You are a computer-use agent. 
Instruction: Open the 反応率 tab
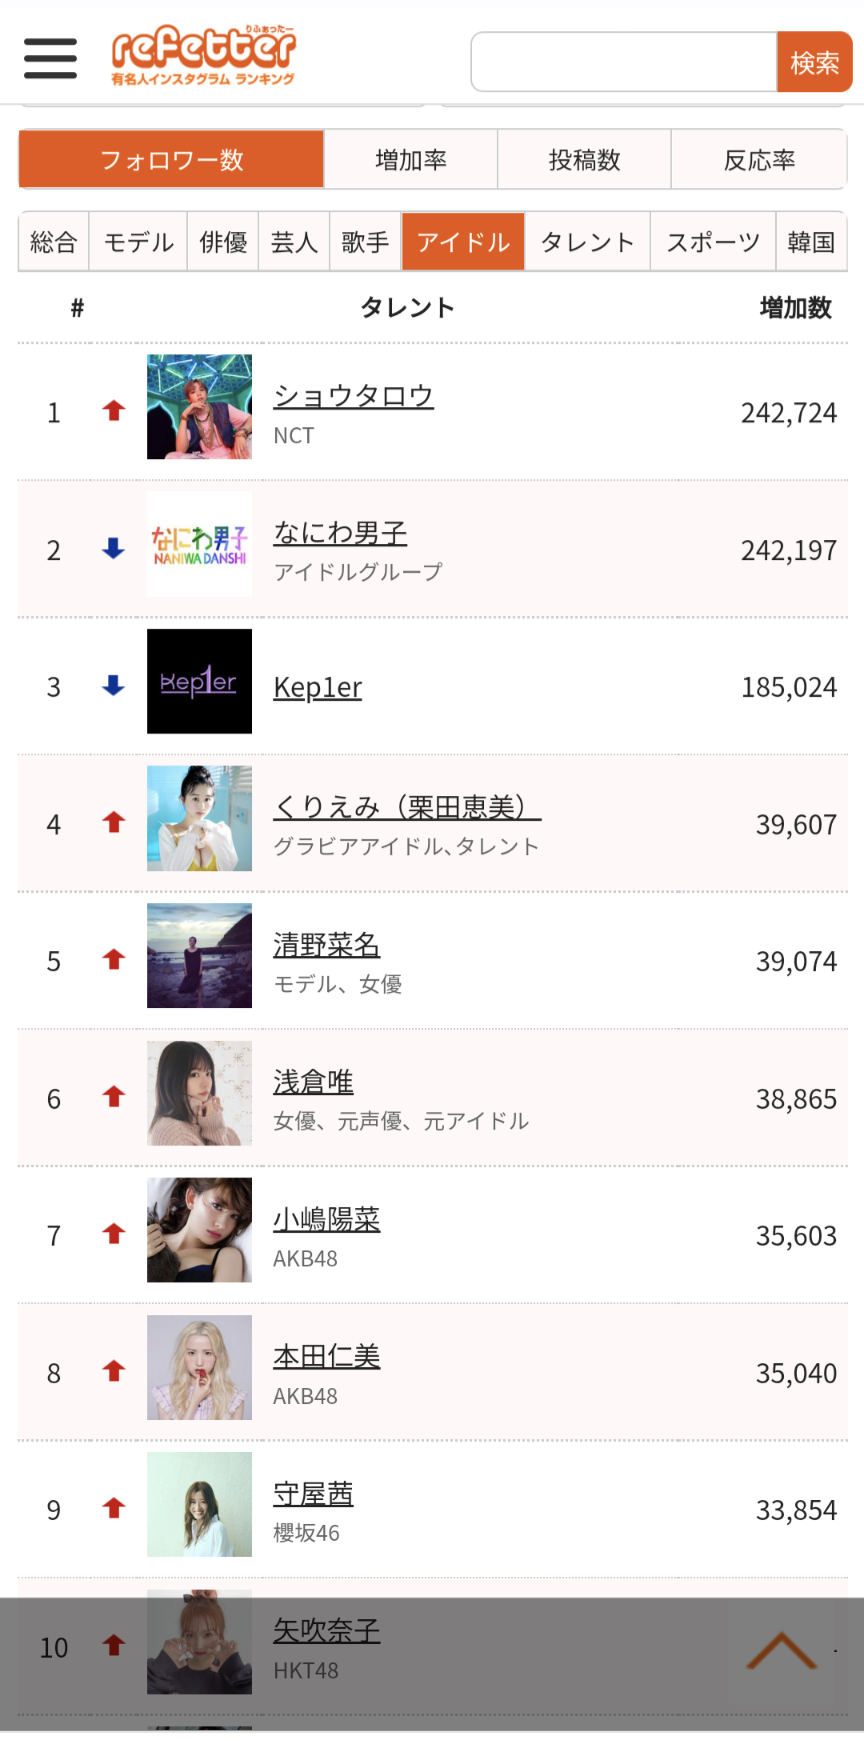[x=759, y=160]
